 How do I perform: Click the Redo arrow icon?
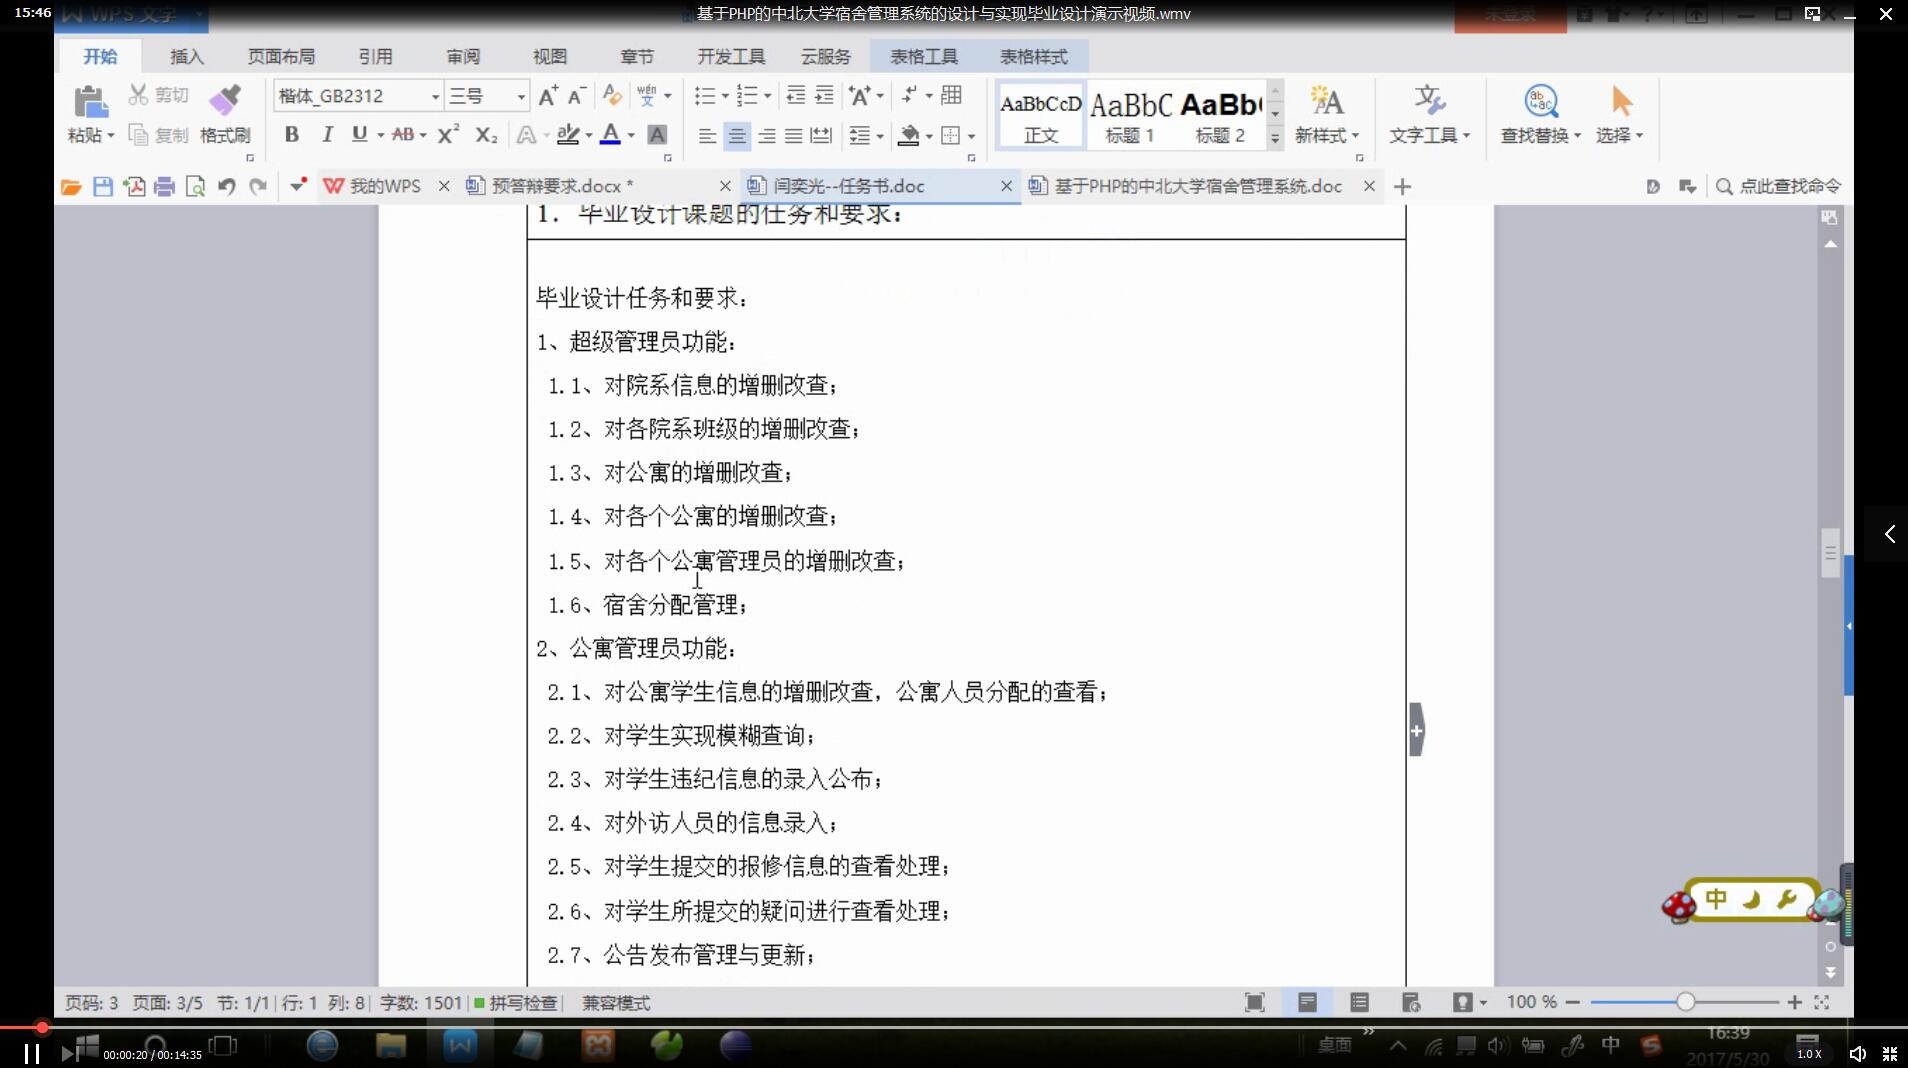tap(258, 186)
